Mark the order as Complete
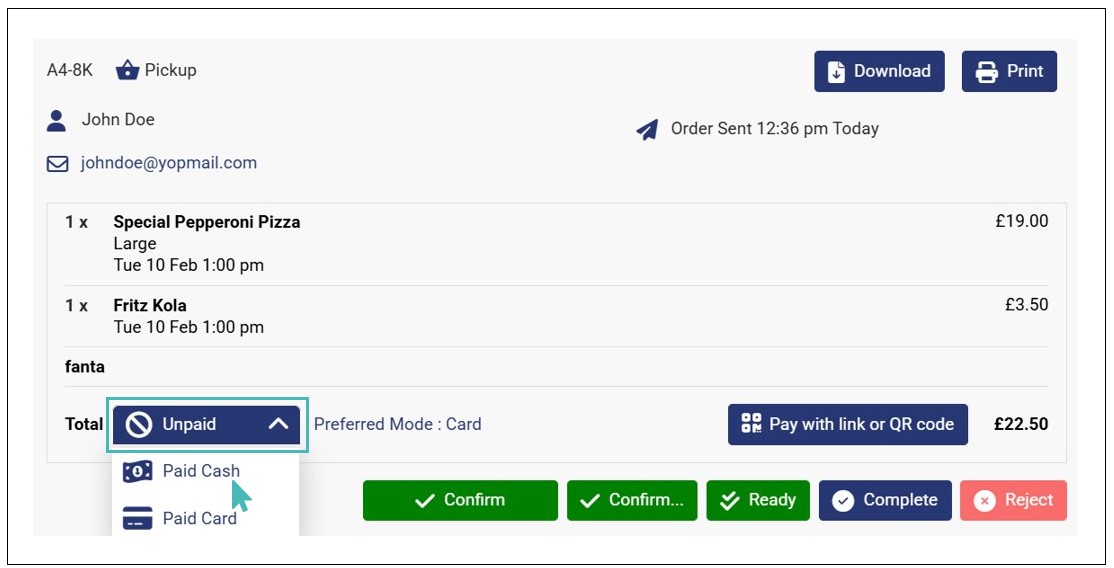Image resolution: width=1114 pixels, height=568 pixels. [x=885, y=500]
